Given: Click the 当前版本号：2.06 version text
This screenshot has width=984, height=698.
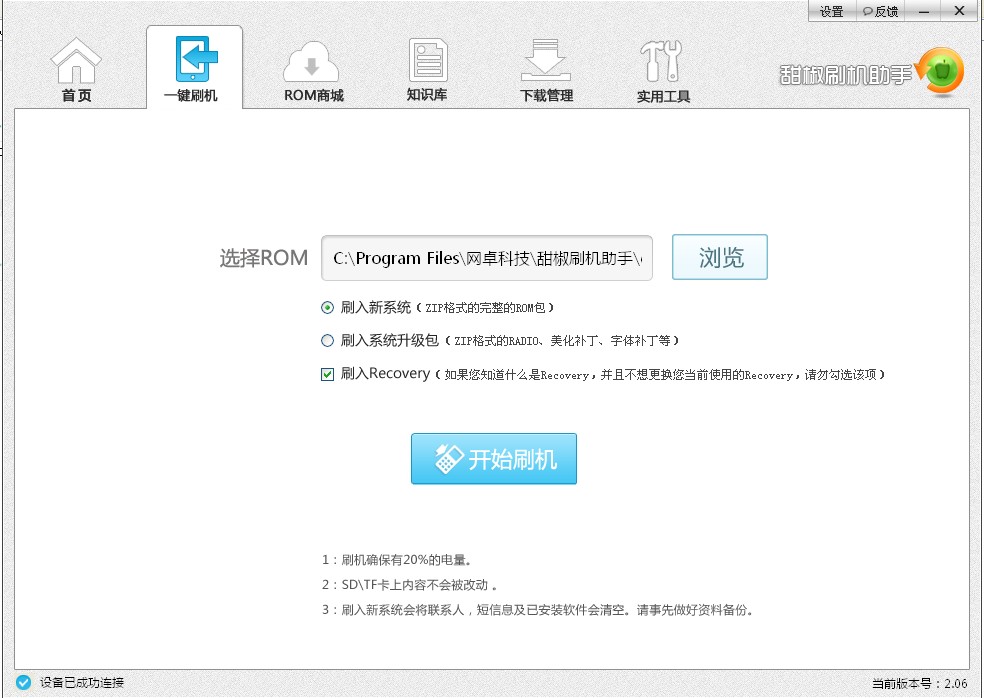Looking at the screenshot, I should [919, 684].
